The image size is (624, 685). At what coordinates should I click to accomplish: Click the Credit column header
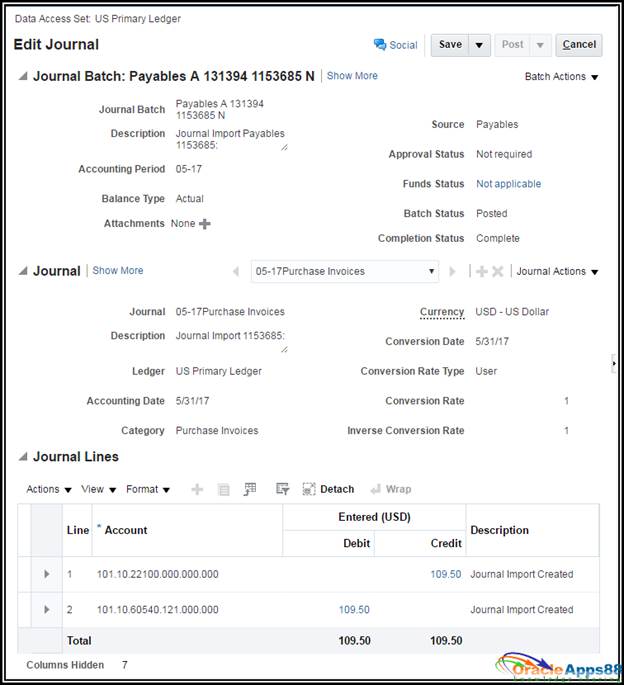pos(420,543)
